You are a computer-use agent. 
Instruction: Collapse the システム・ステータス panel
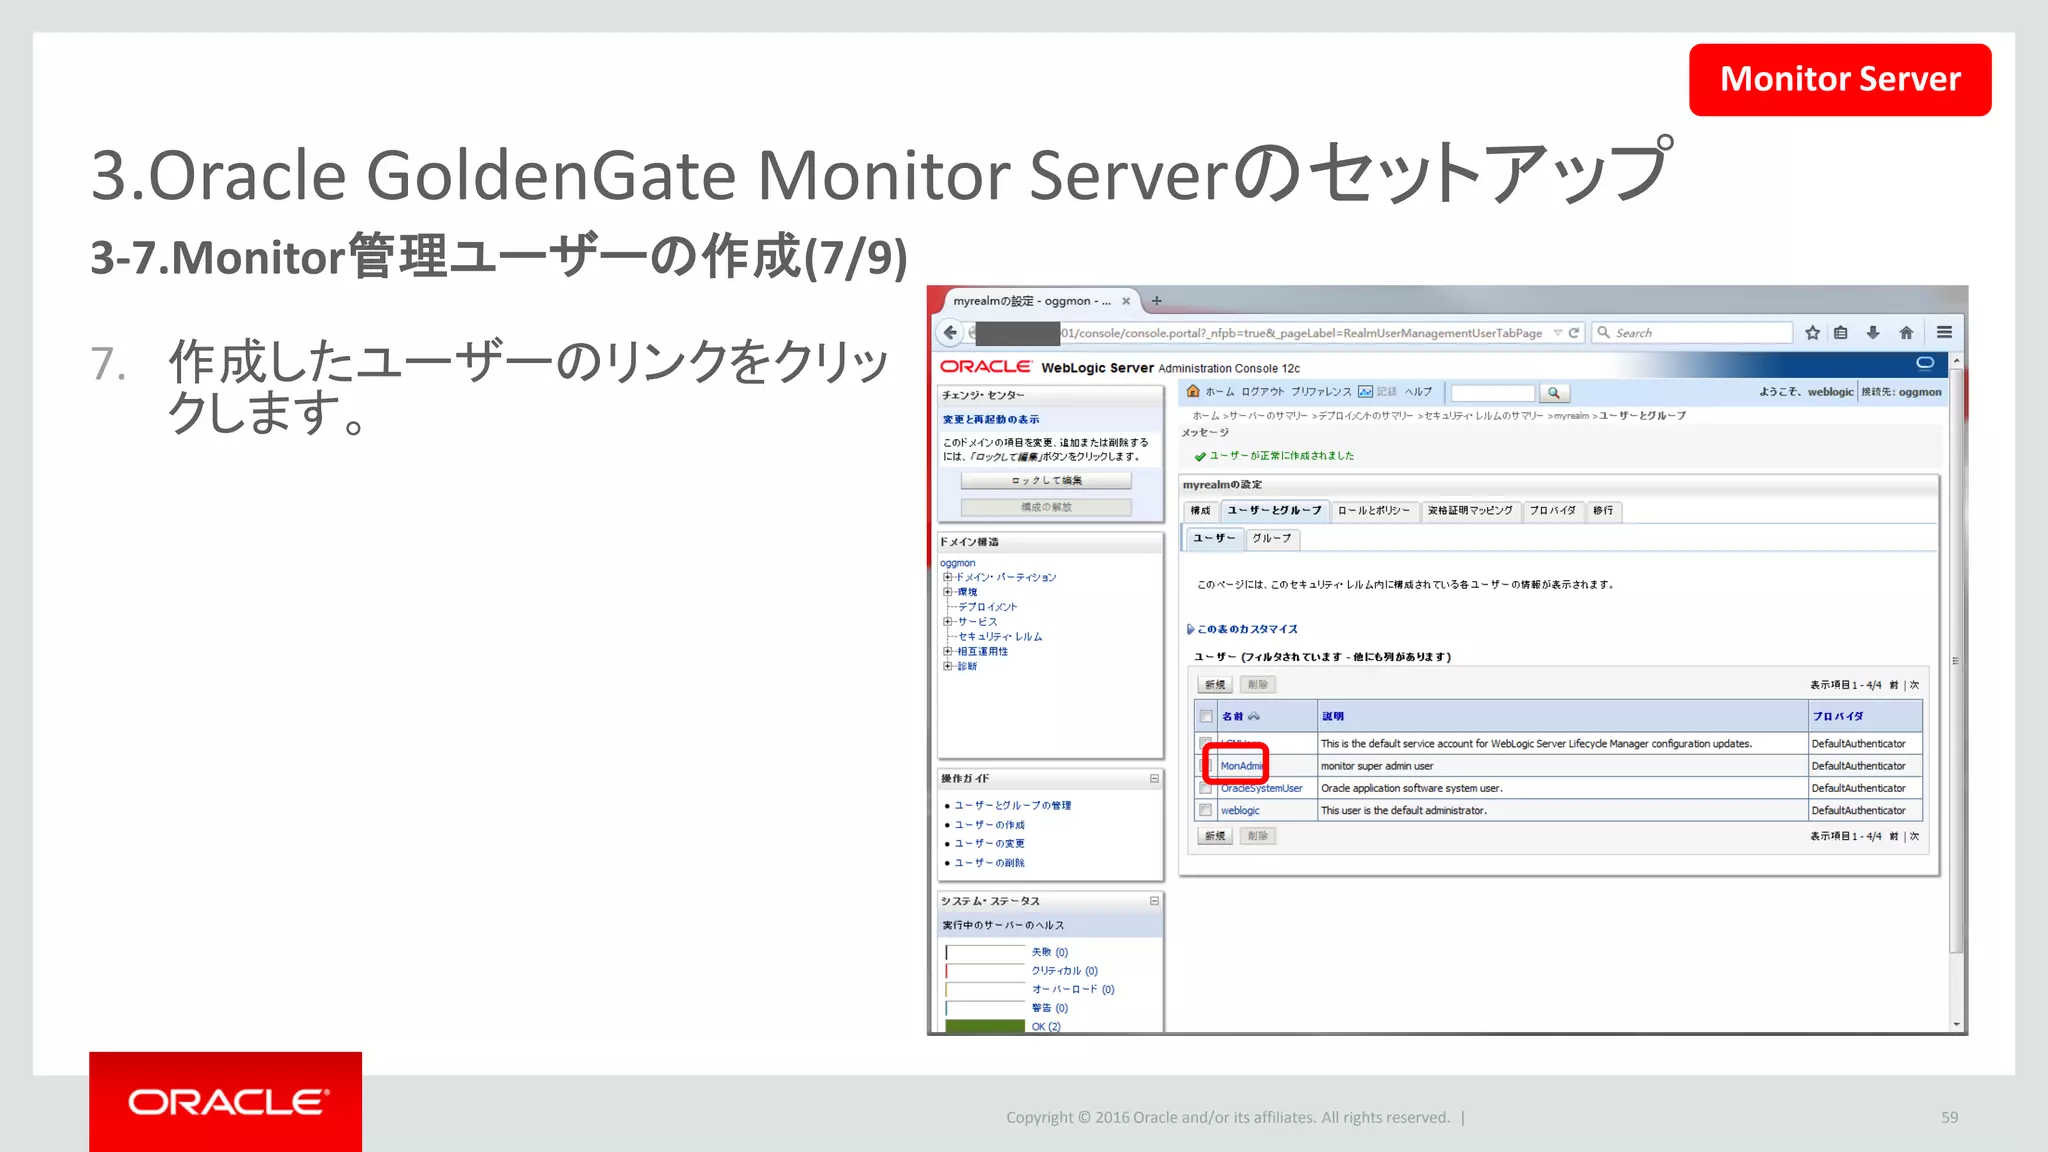[x=1154, y=901]
